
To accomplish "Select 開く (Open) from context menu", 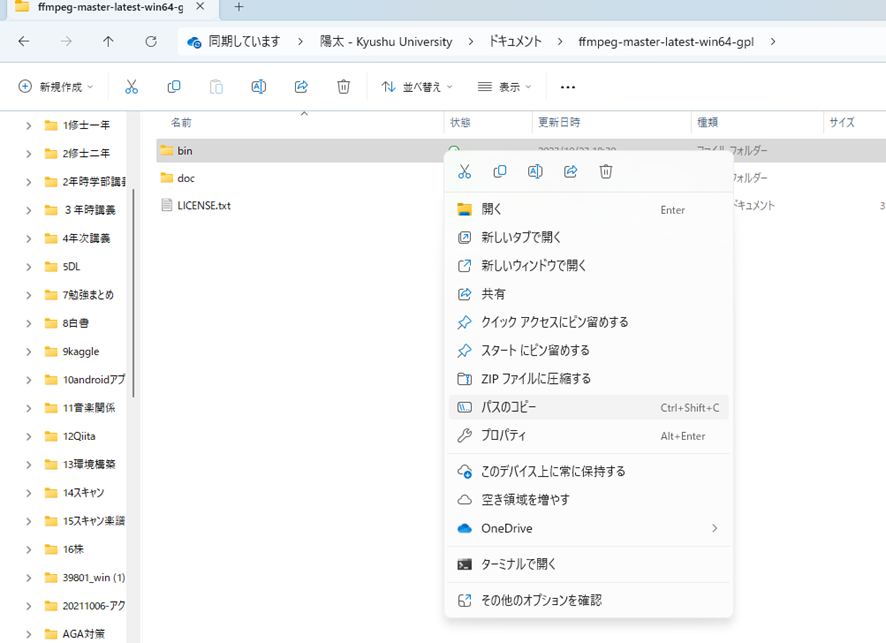I will click(588, 210).
